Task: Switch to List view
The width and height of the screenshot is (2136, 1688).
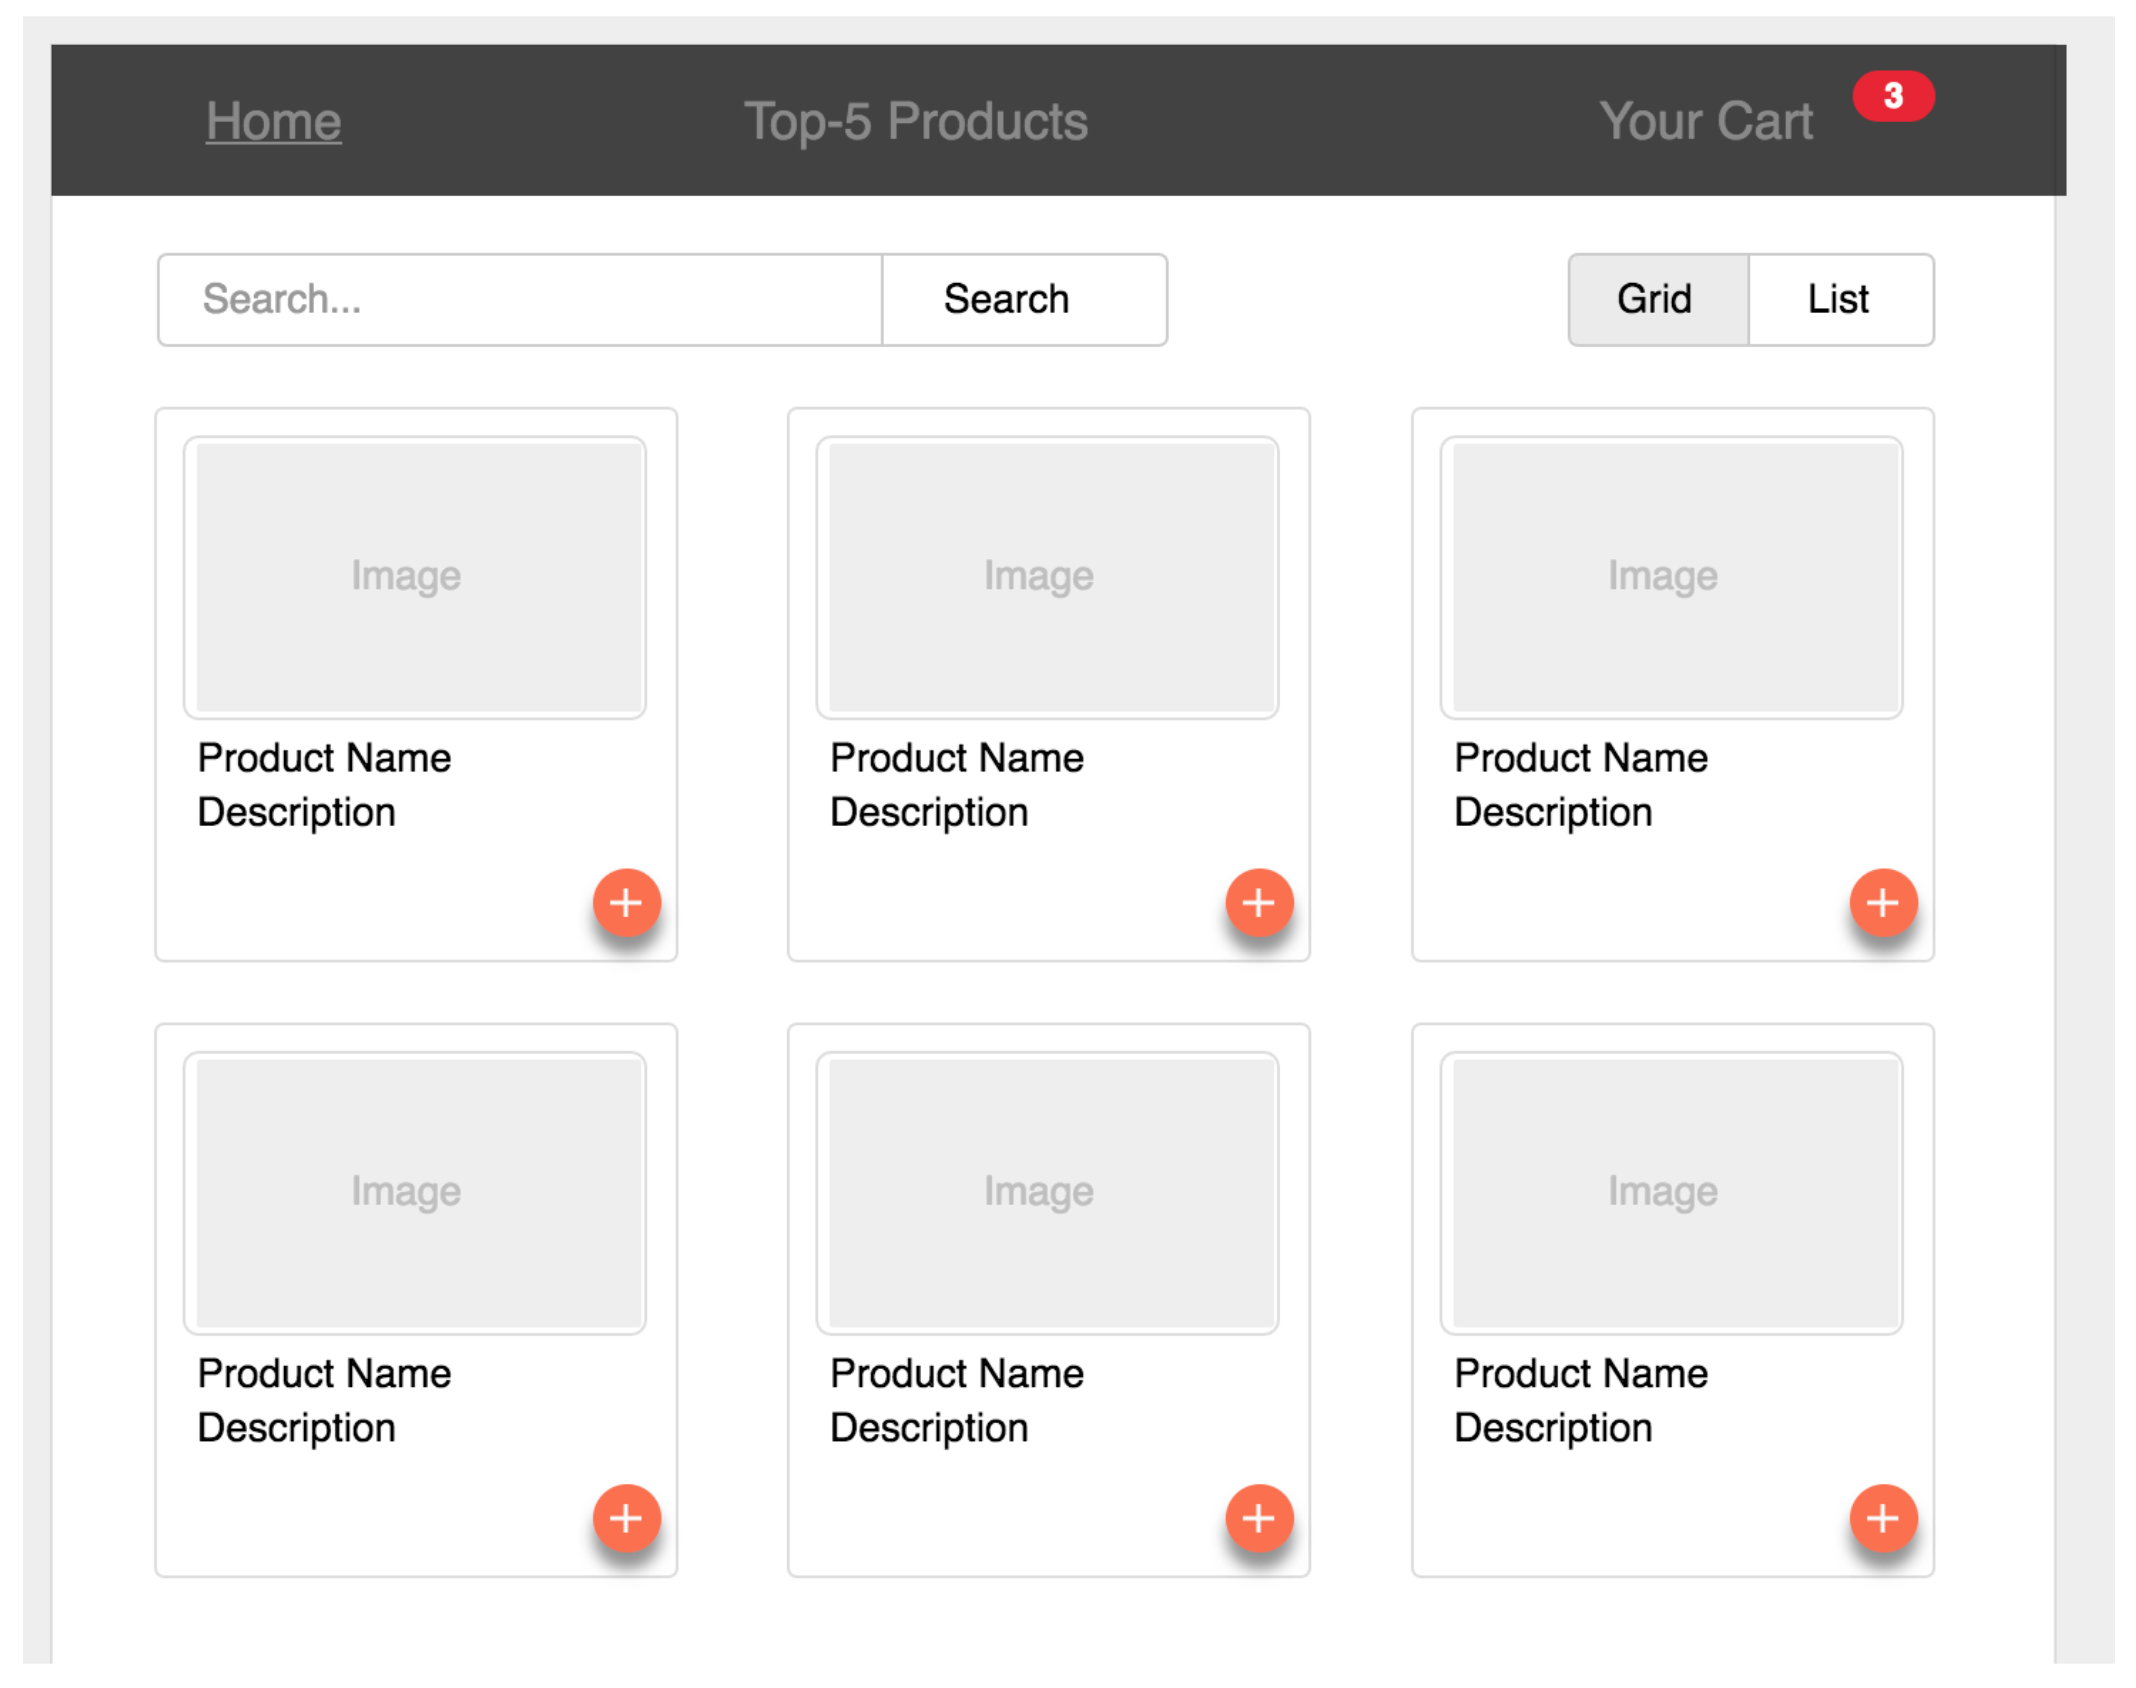Action: pyautogui.click(x=1838, y=299)
